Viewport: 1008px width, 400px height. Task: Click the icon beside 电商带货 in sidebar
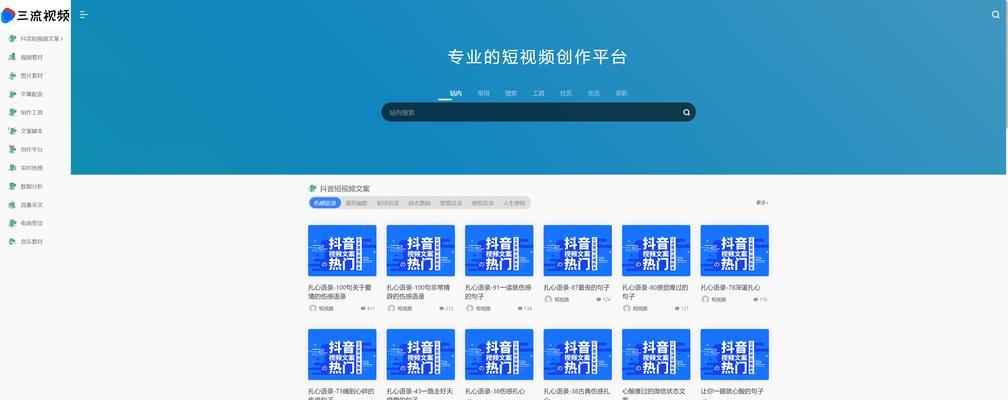pyautogui.click(x=12, y=223)
